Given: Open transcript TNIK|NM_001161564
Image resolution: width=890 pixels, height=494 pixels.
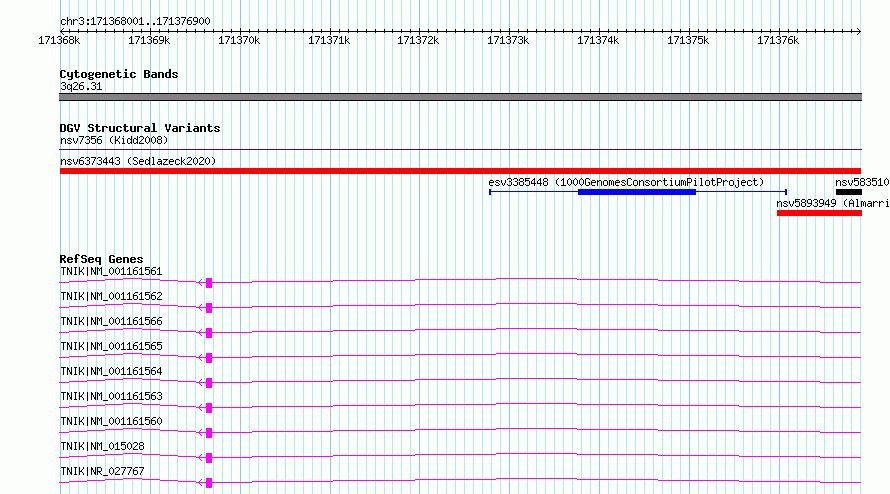Looking at the screenshot, I should (111, 371).
